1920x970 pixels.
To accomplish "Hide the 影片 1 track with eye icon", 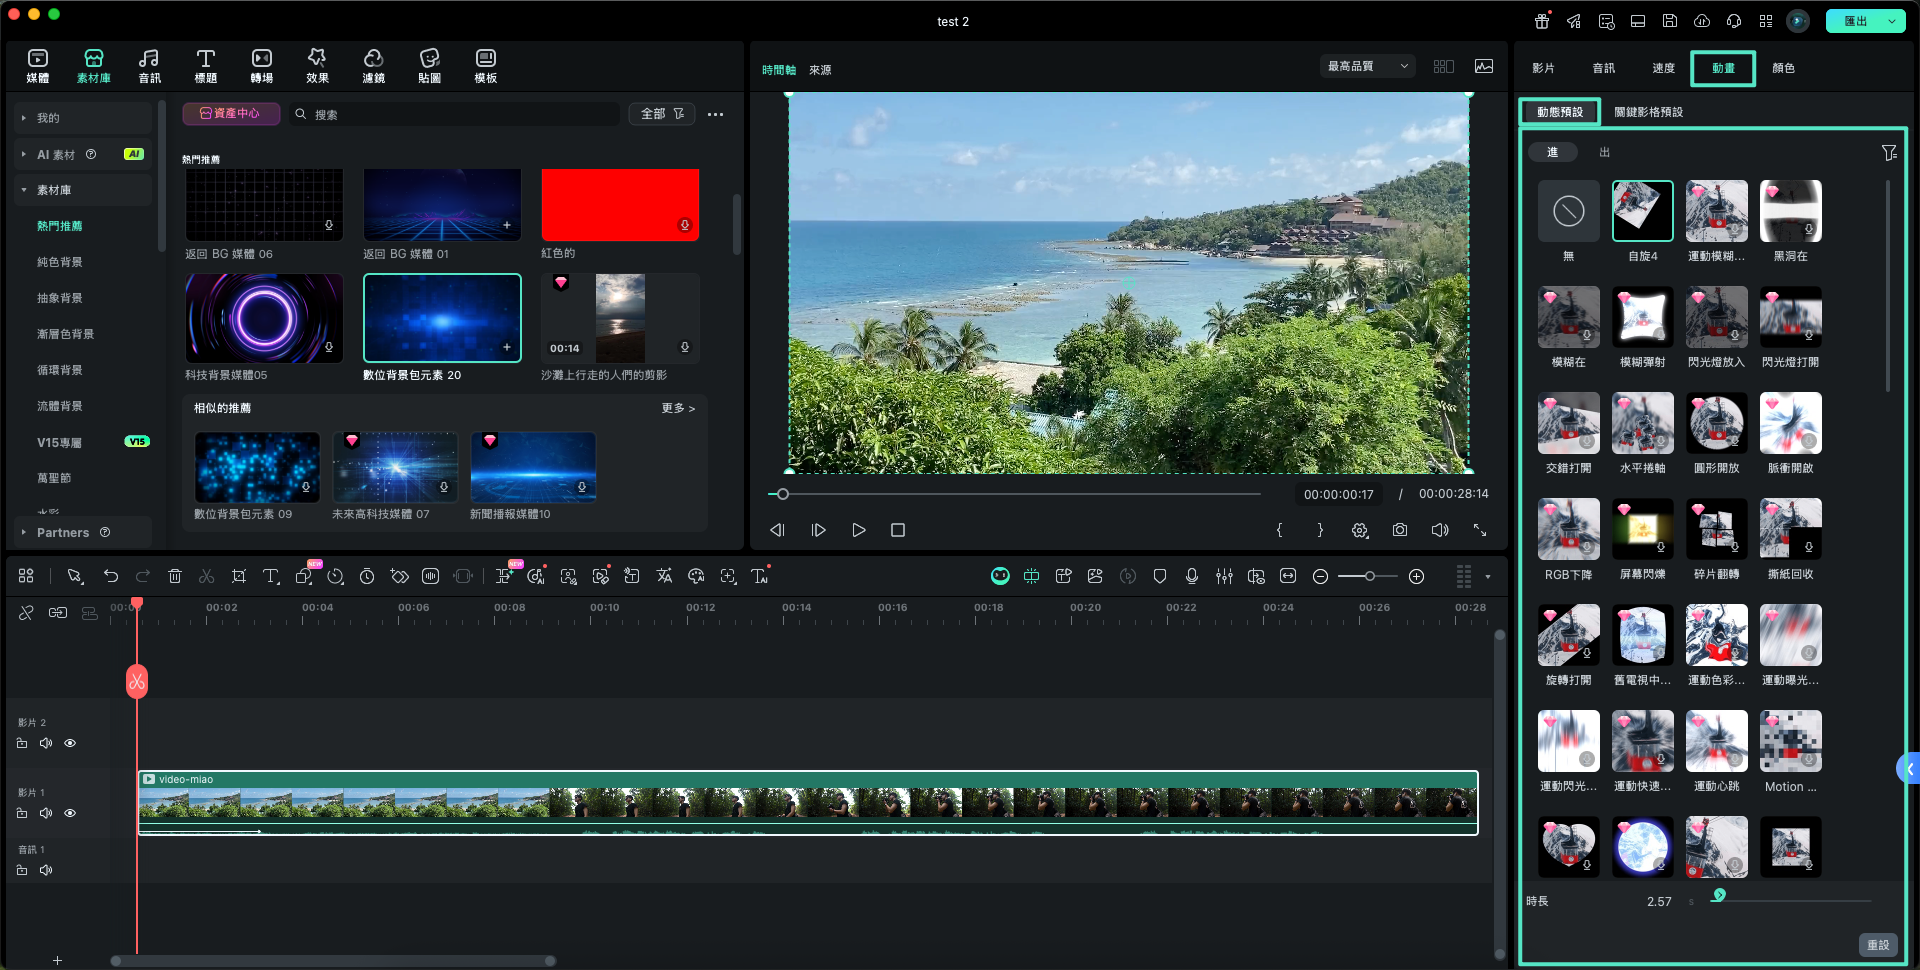I will click(70, 813).
